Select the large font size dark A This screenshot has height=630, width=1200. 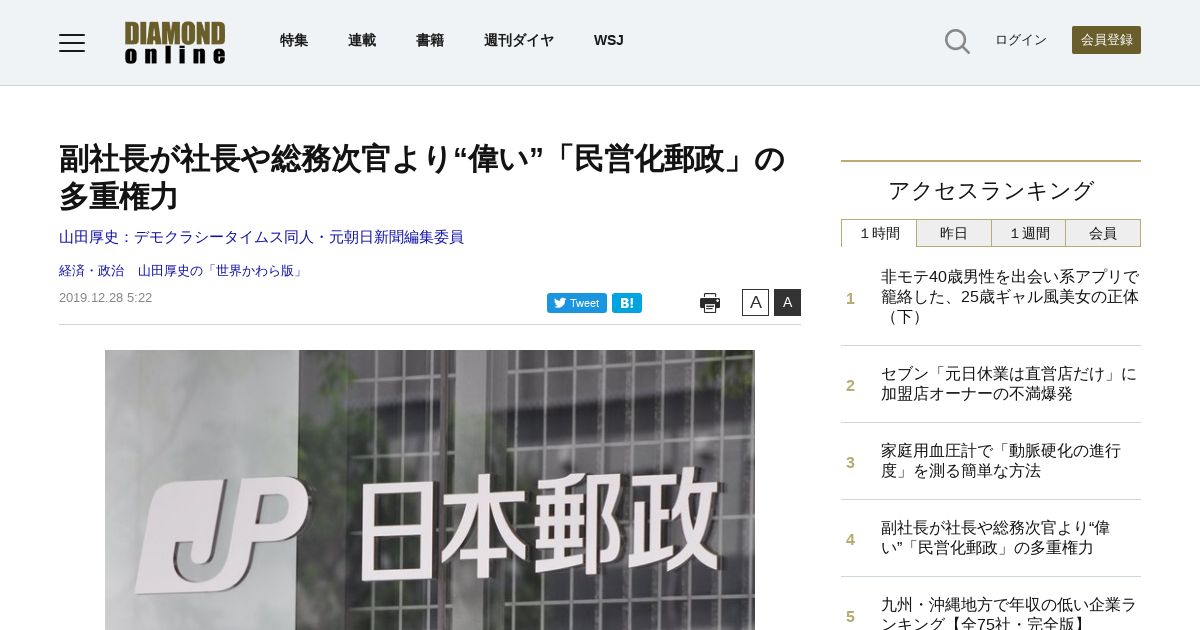(787, 302)
